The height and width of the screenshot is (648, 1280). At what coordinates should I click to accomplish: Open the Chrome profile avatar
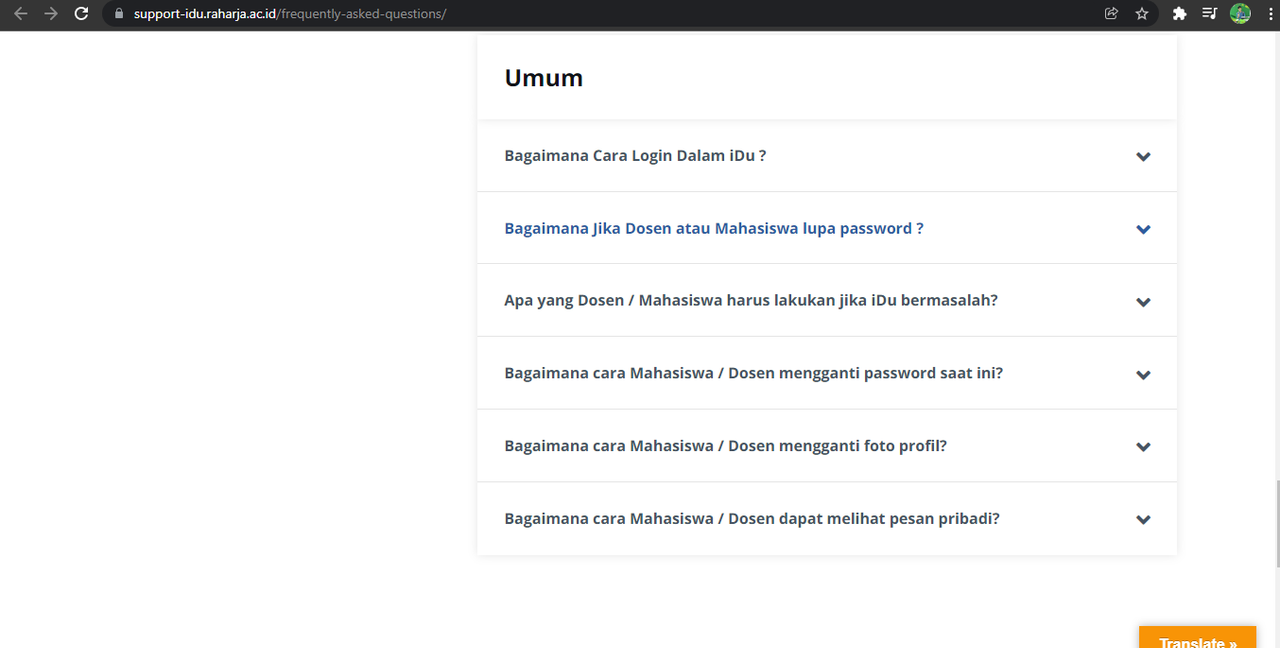point(1240,14)
